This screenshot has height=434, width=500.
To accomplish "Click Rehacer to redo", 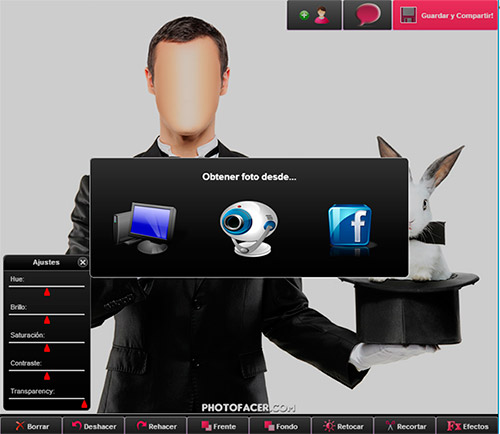I will (156, 426).
